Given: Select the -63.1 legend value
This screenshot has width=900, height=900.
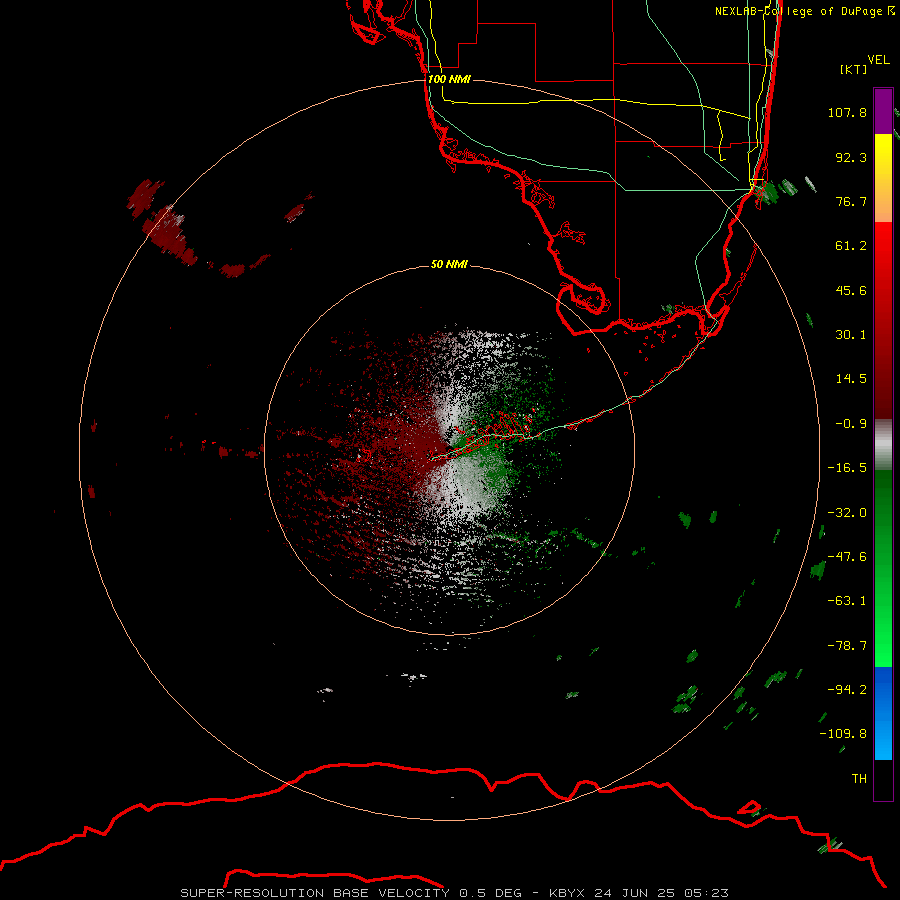Looking at the screenshot, I should tap(847, 601).
